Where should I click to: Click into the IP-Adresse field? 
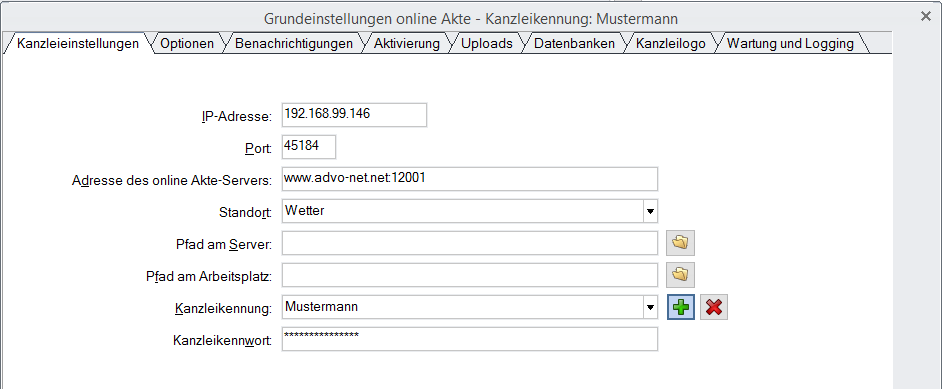354,115
